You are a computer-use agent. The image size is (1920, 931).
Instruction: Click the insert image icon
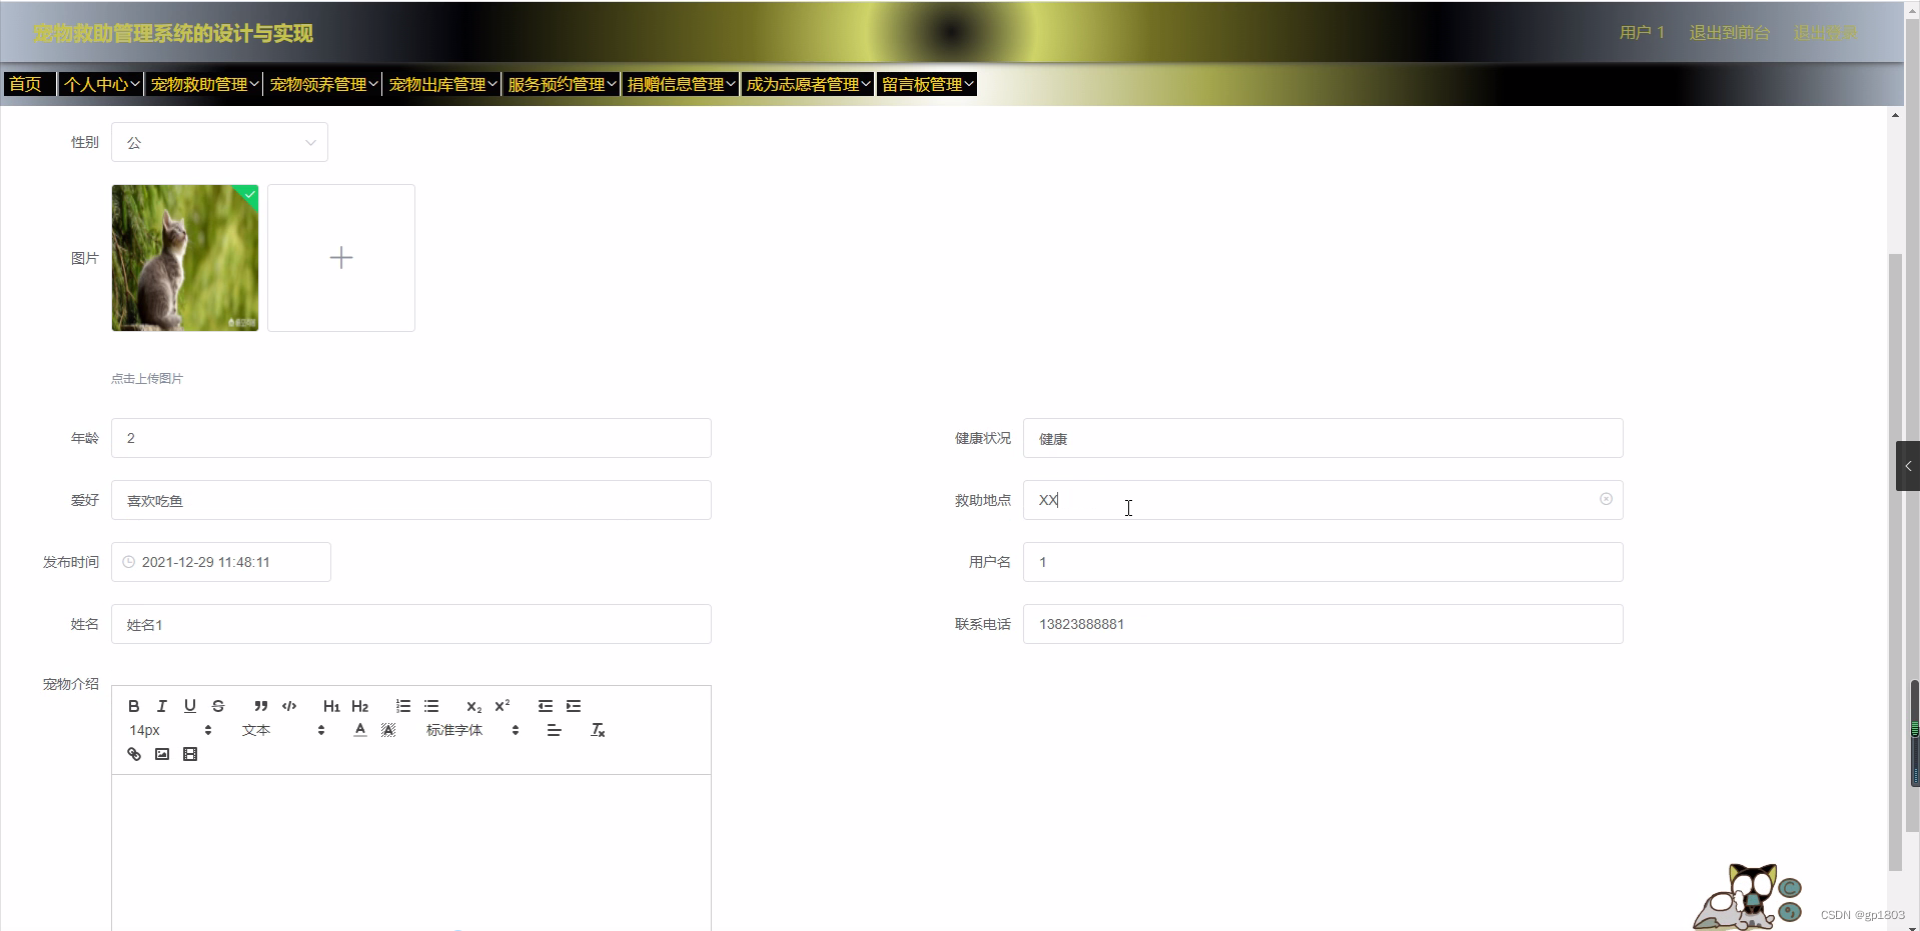click(x=161, y=753)
